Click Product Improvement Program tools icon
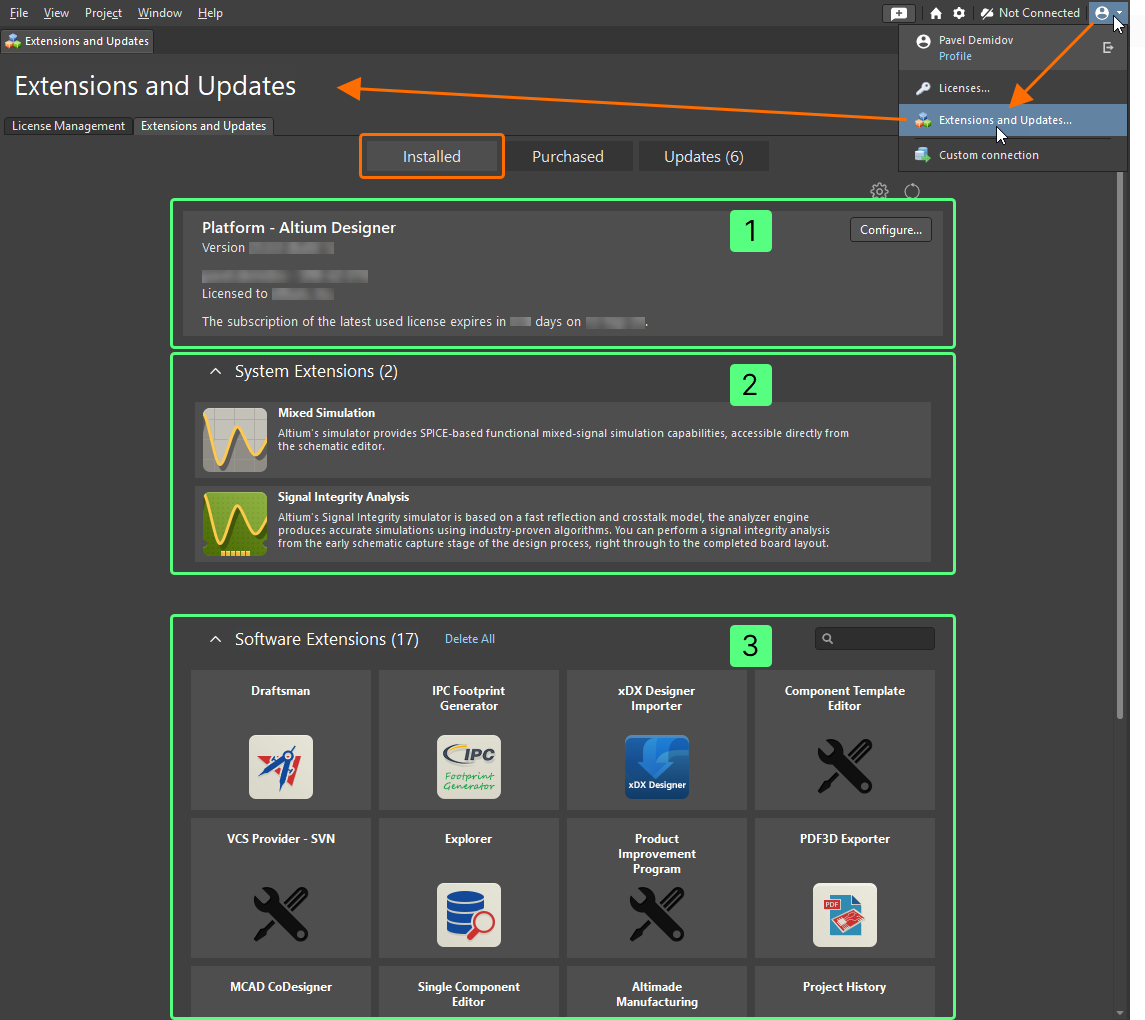 point(656,914)
